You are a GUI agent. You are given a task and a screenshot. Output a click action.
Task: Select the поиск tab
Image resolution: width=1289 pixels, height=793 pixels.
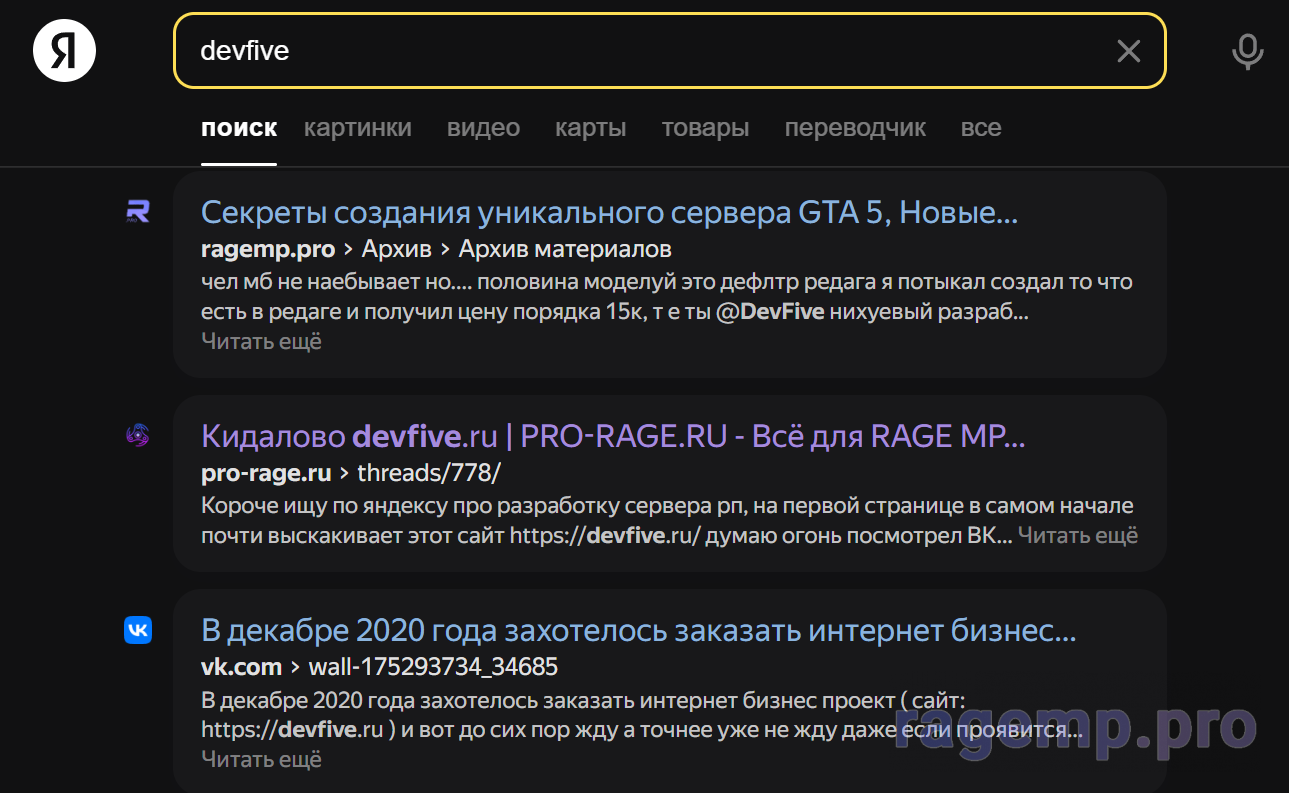239,128
